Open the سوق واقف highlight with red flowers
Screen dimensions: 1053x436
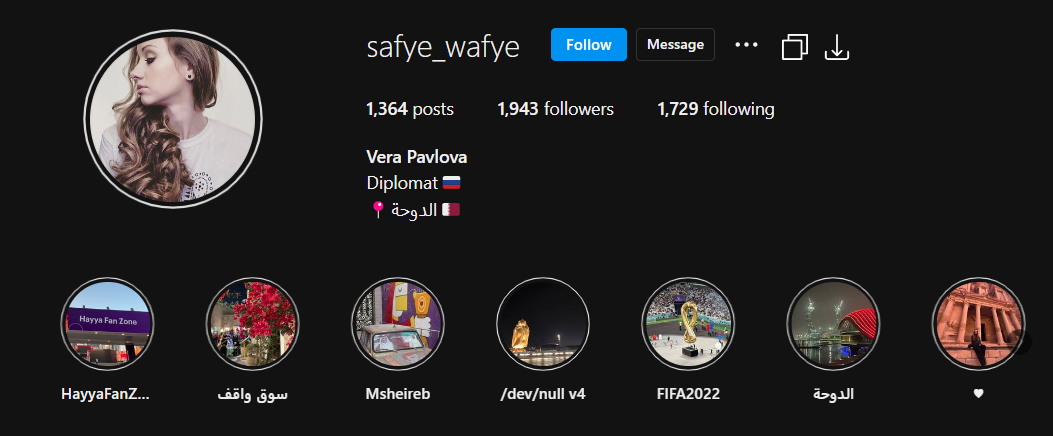click(x=253, y=324)
